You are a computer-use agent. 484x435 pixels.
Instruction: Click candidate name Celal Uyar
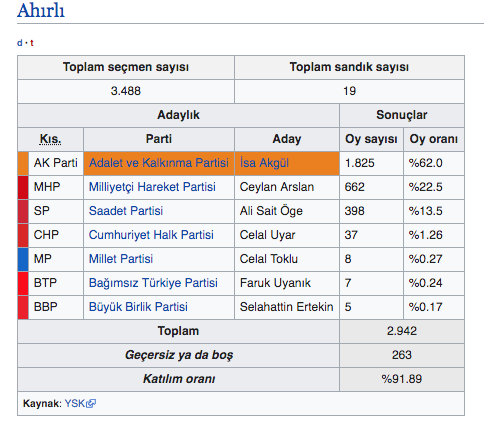coord(267,235)
